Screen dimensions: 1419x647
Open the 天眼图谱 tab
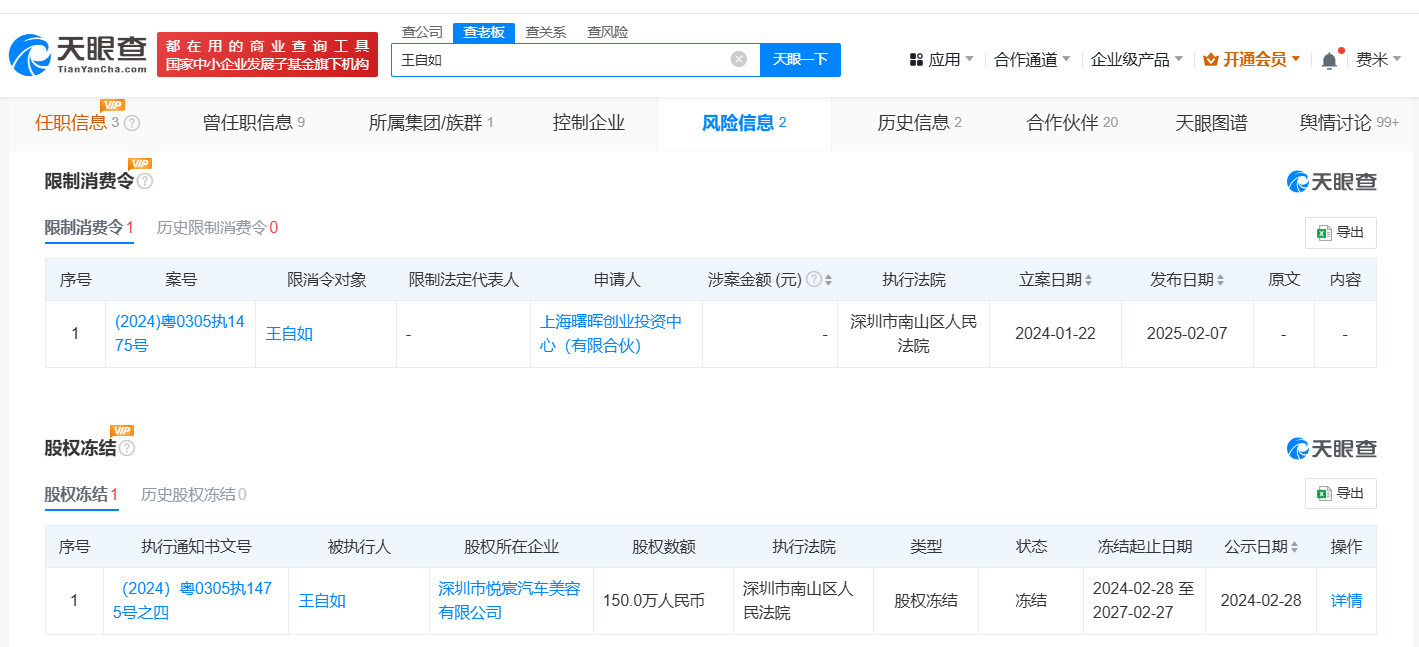[1211, 123]
